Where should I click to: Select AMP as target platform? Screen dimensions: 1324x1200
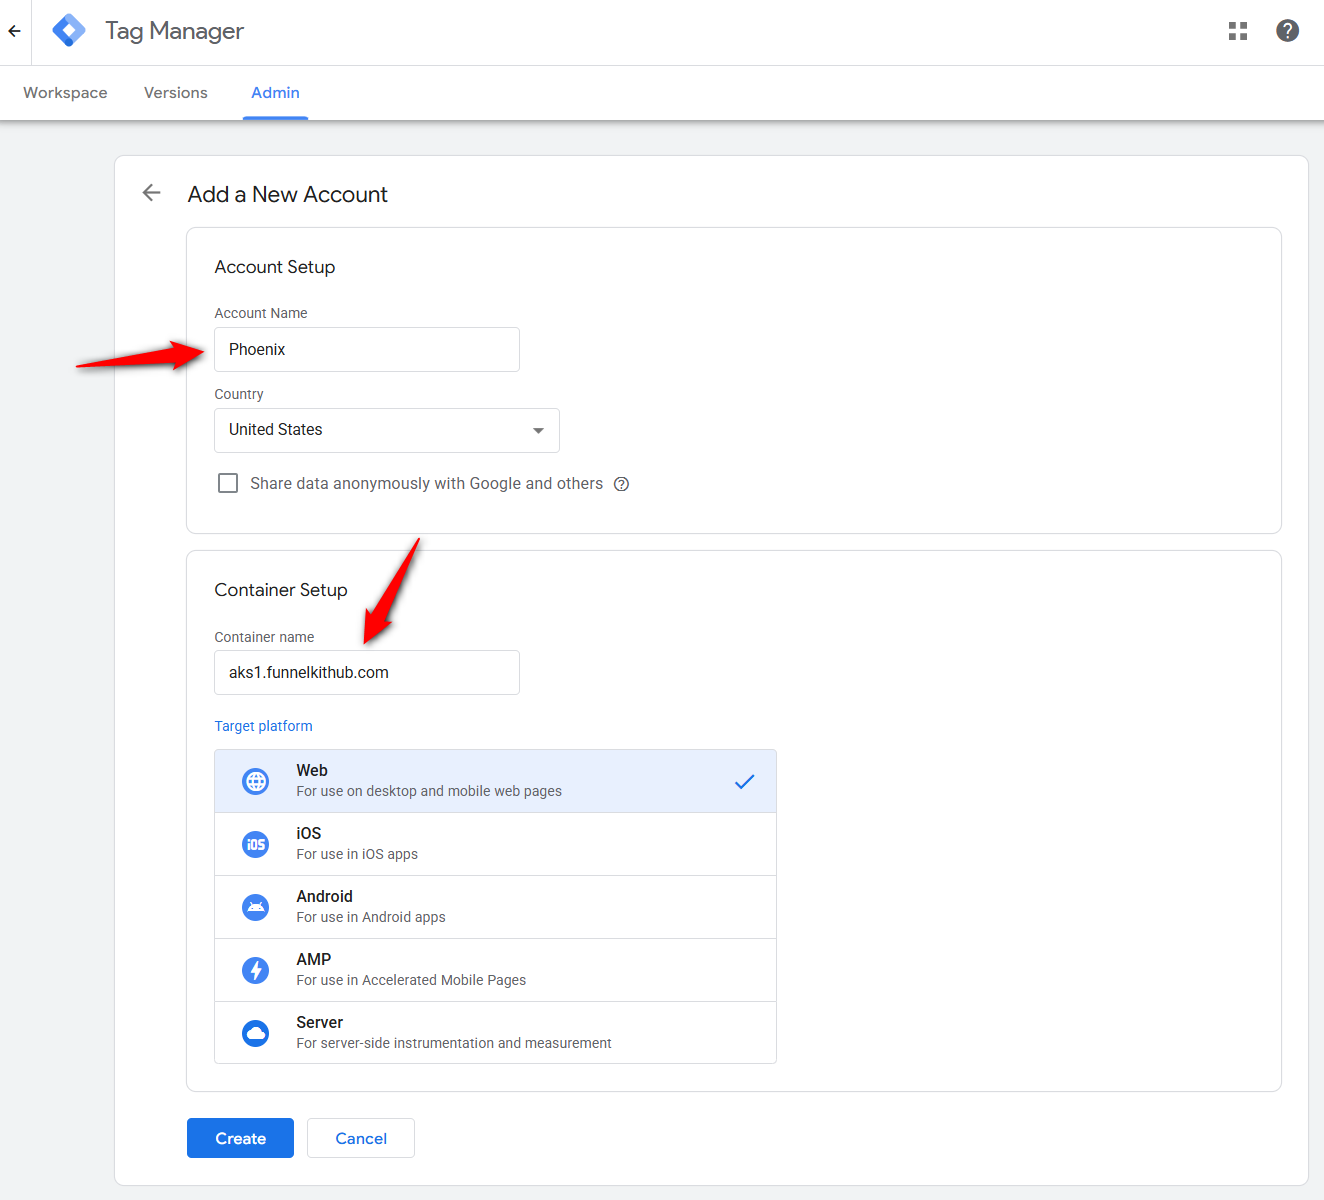495,970
